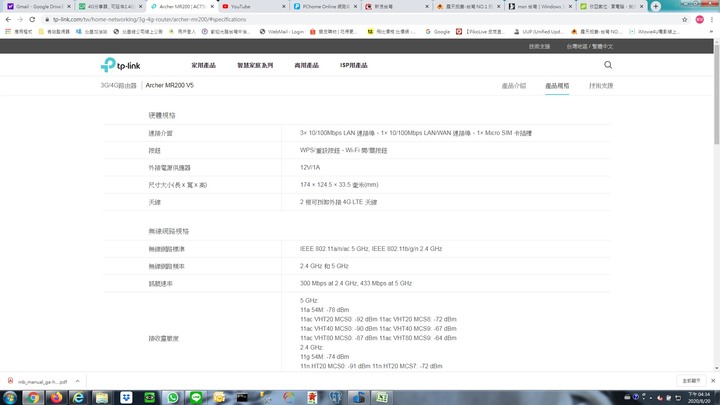Click text 300 Mbps at 2.4 GHz, 433 Mbps
Screen dimensions: 720x405
[x=356, y=283]
